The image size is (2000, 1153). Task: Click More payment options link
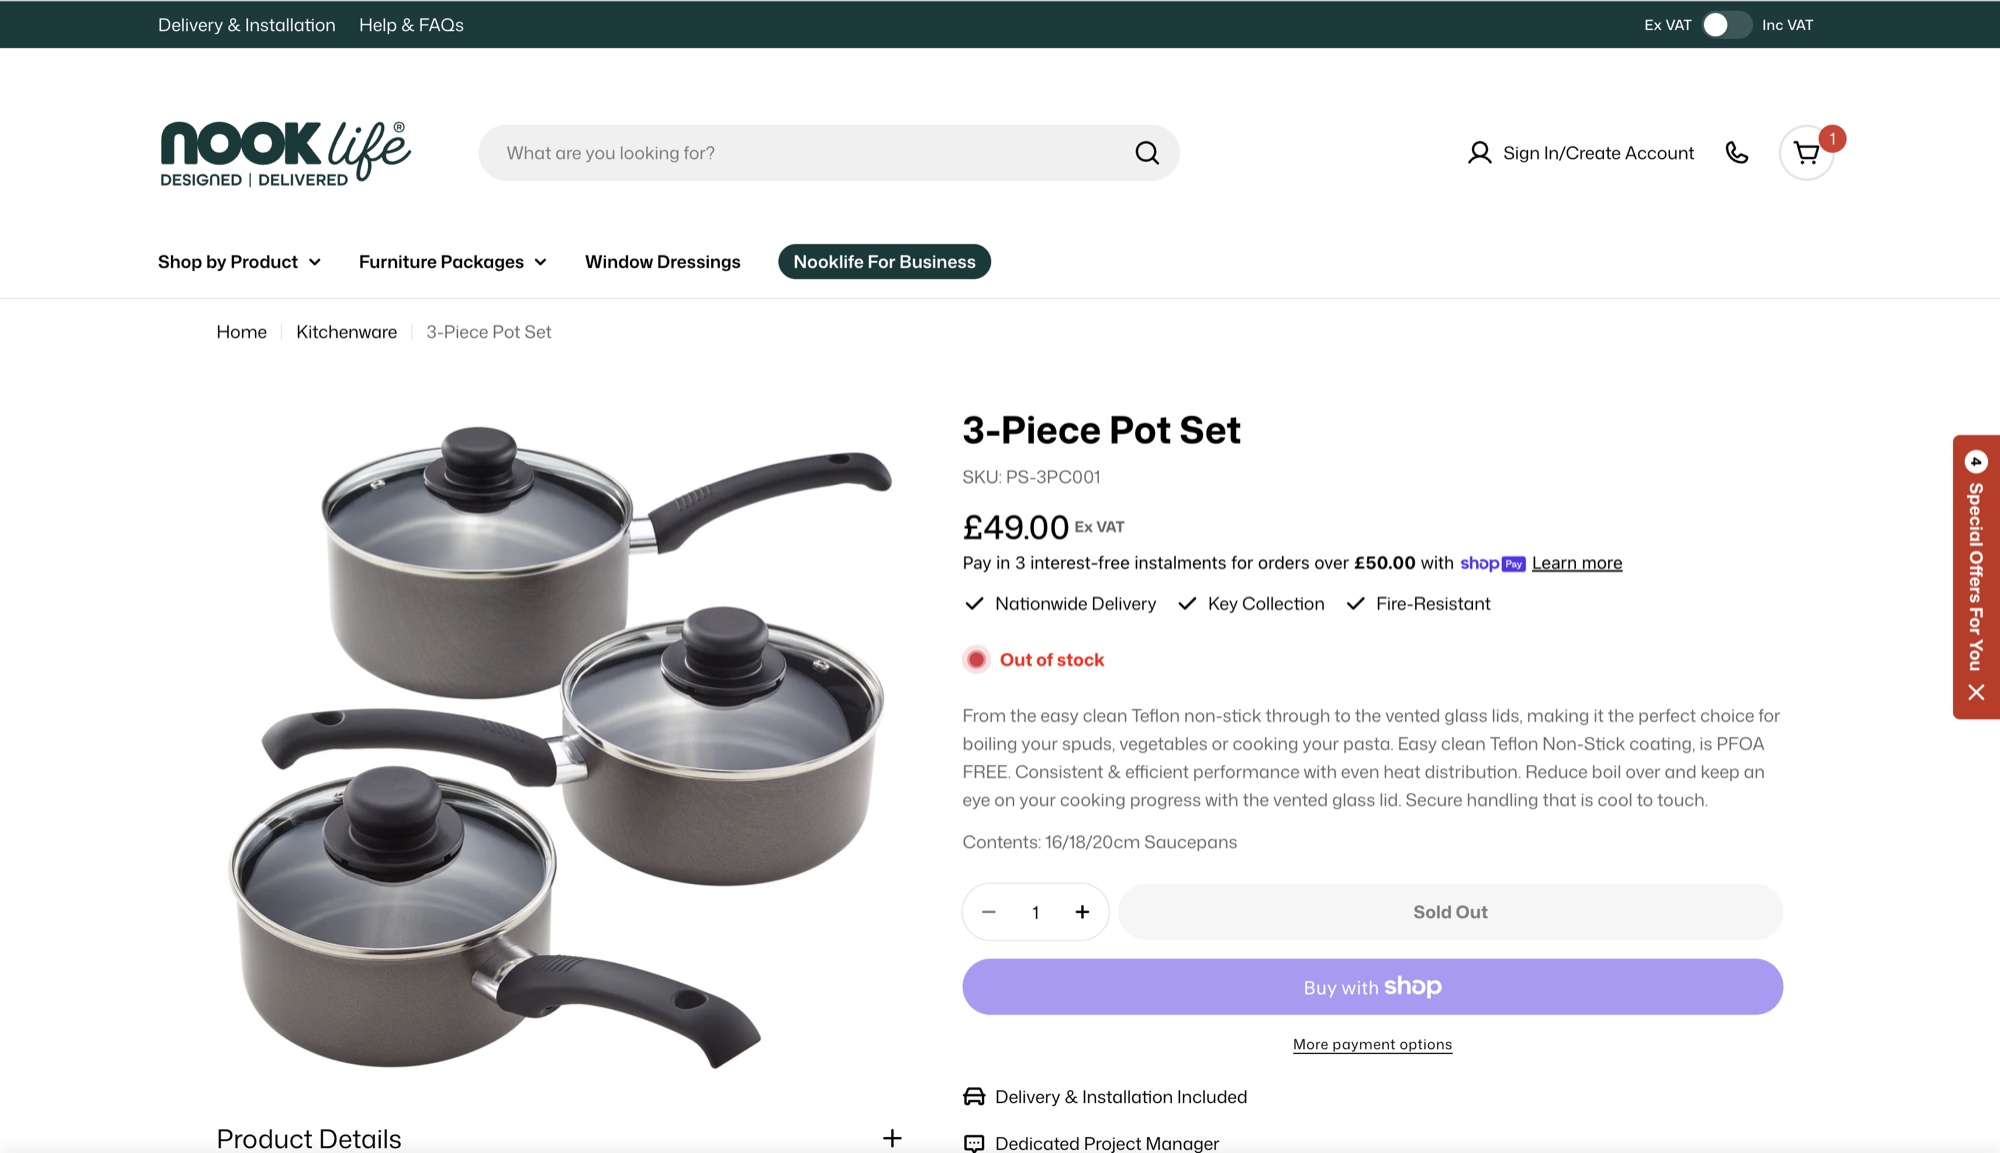(x=1372, y=1044)
